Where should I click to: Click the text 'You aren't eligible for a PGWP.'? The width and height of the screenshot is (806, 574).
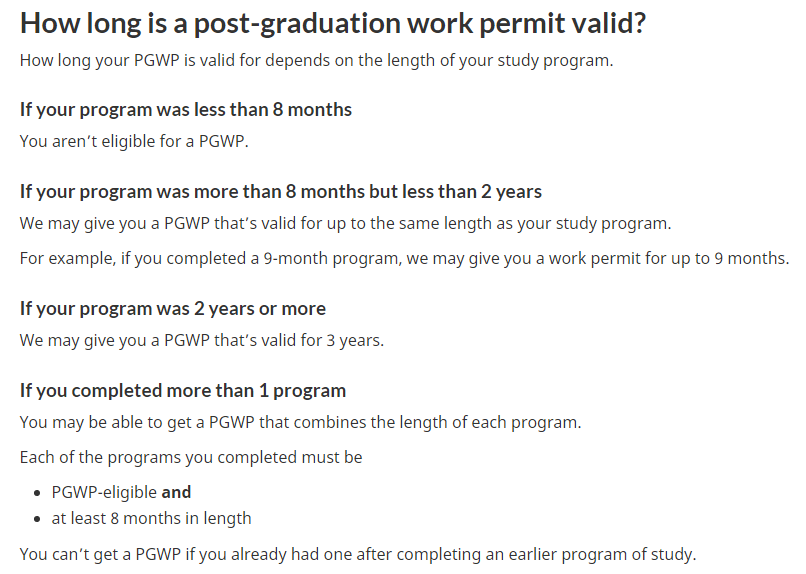(x=134, y=141)
